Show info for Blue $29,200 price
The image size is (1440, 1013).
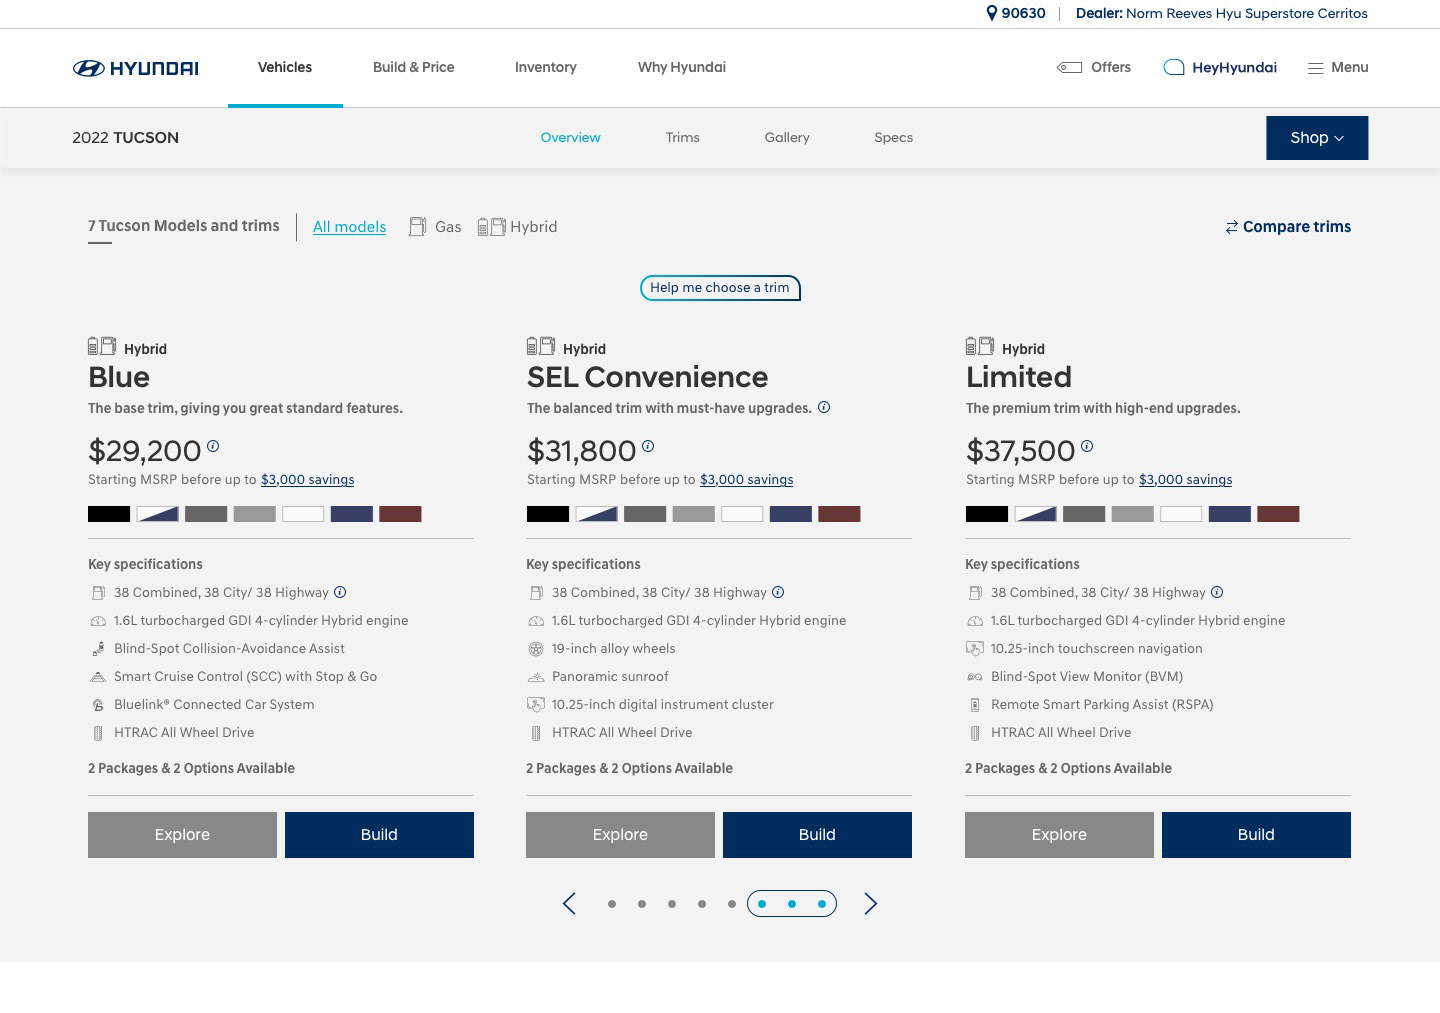pyautogui.click(x=213, y=446)
